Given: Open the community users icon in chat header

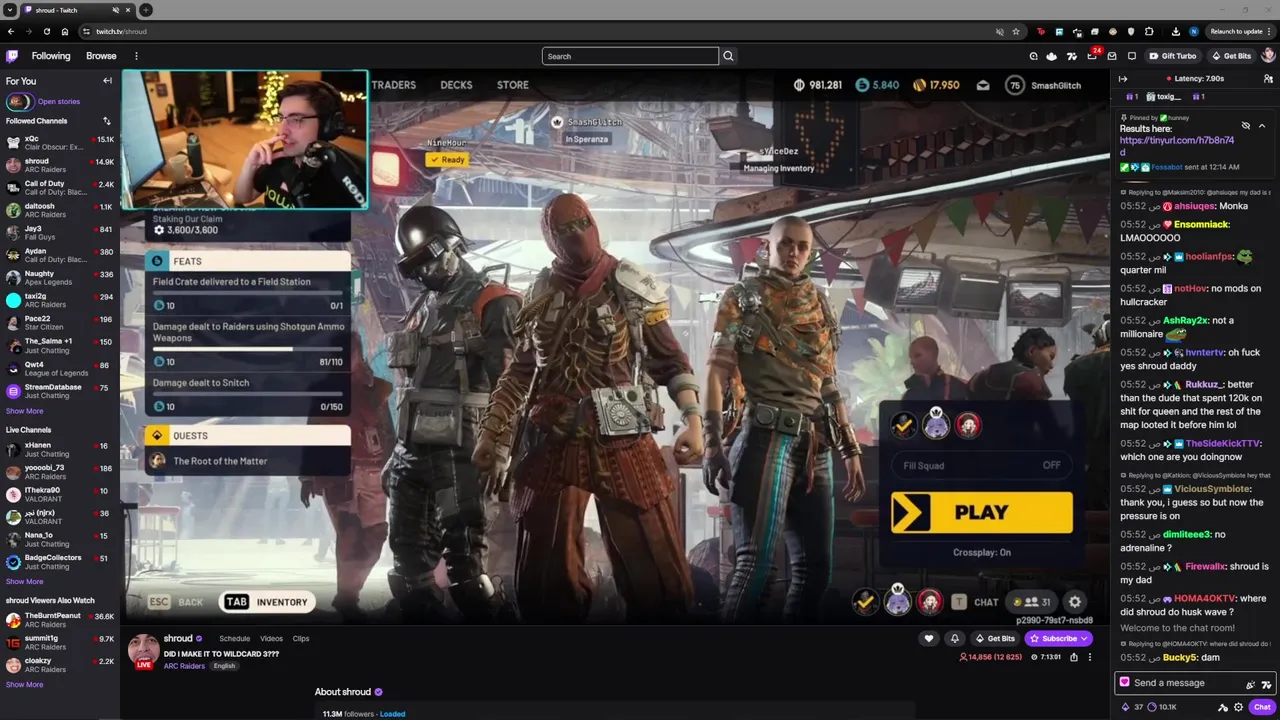Looking at the screenshot, I should [1268, 79].
